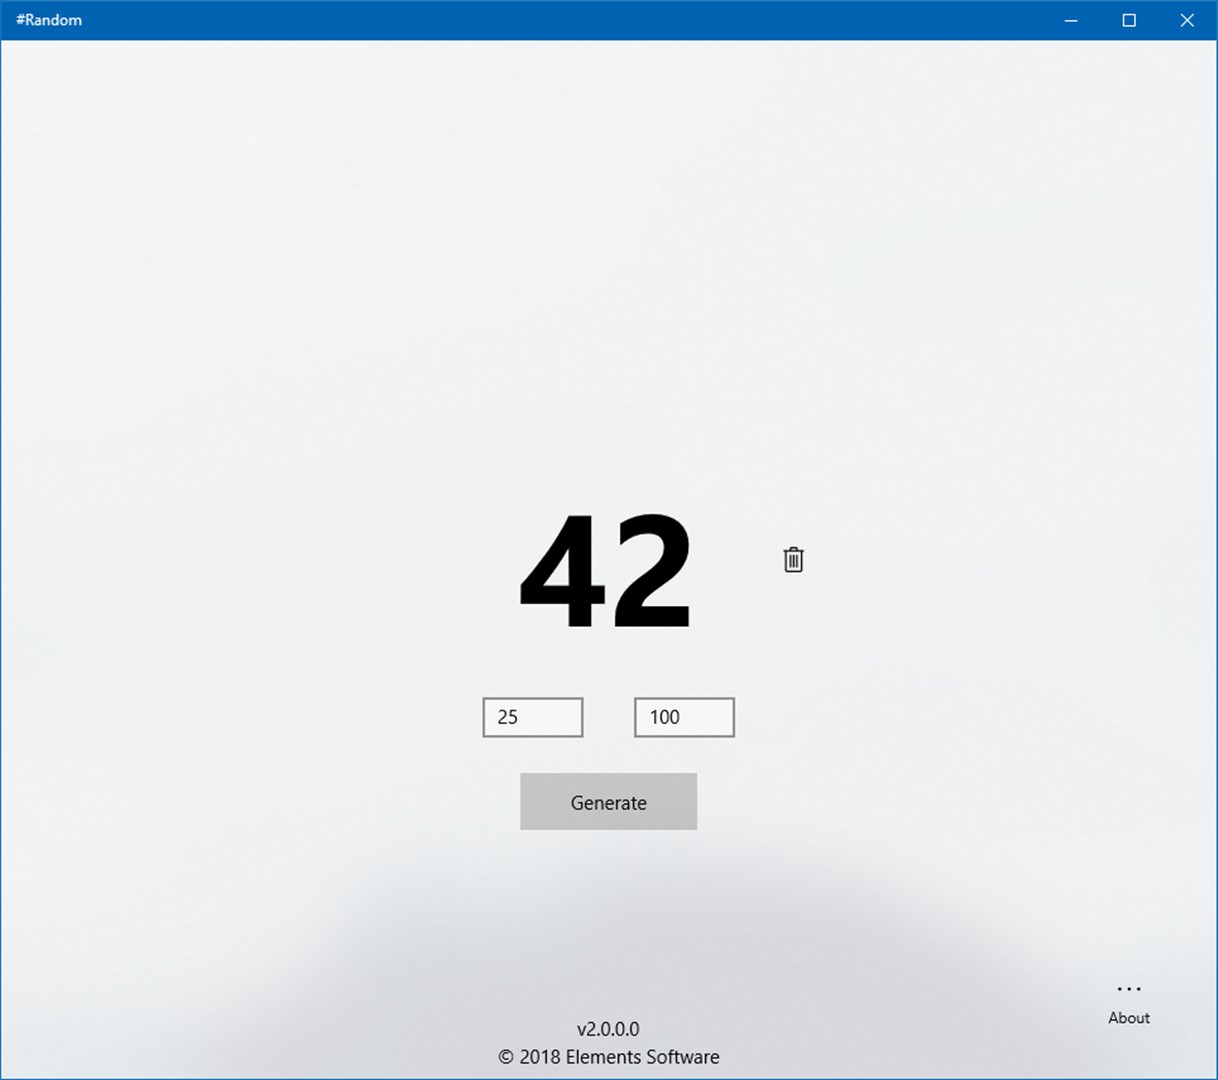The width and height of the screenshot is (1218, 1080).
Task: Click the maximum value field showing 100
Action: pos(684,717)
